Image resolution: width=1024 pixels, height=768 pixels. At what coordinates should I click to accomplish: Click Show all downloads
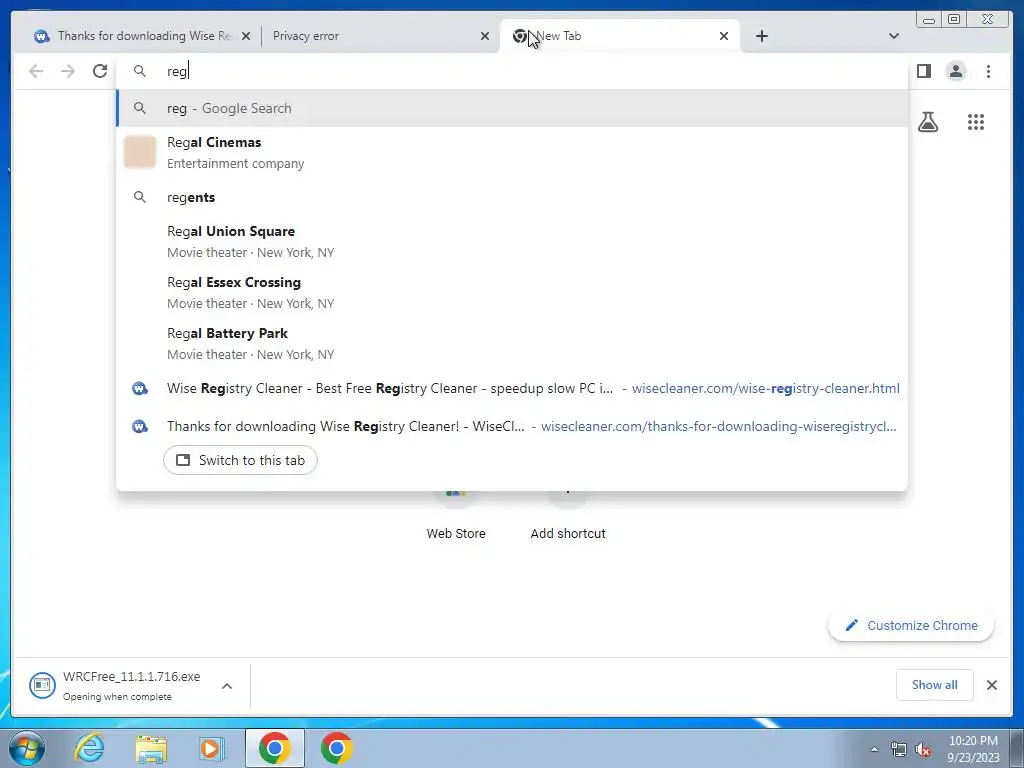click(x=935, y=684)
